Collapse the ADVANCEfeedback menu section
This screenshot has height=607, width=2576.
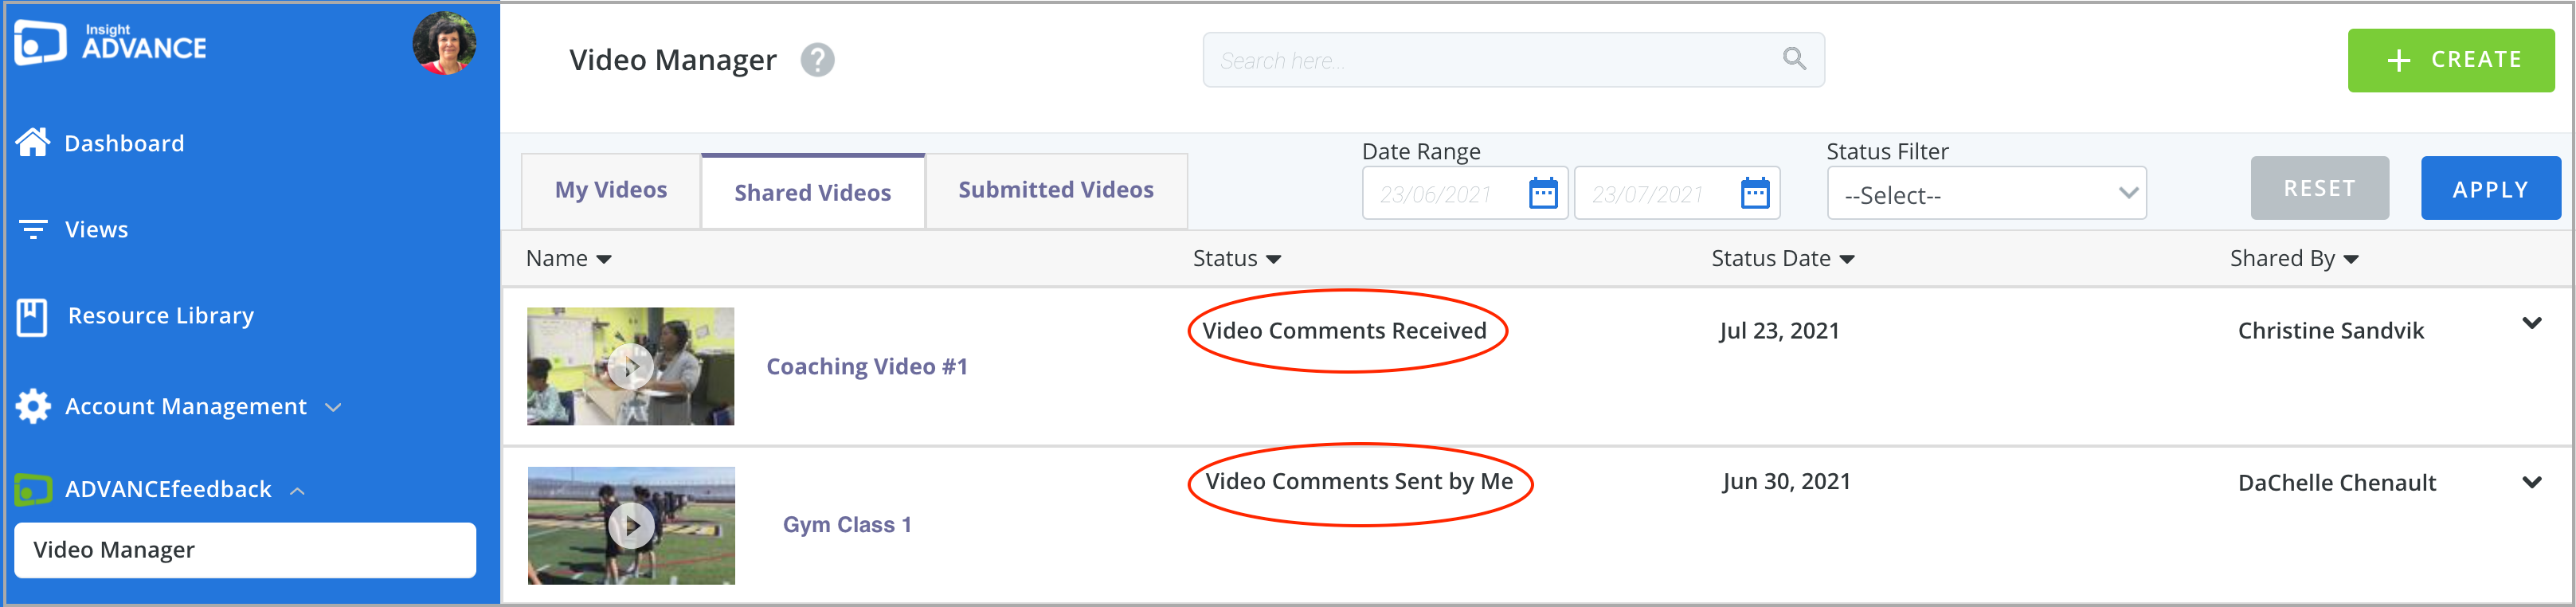point(297,491)
